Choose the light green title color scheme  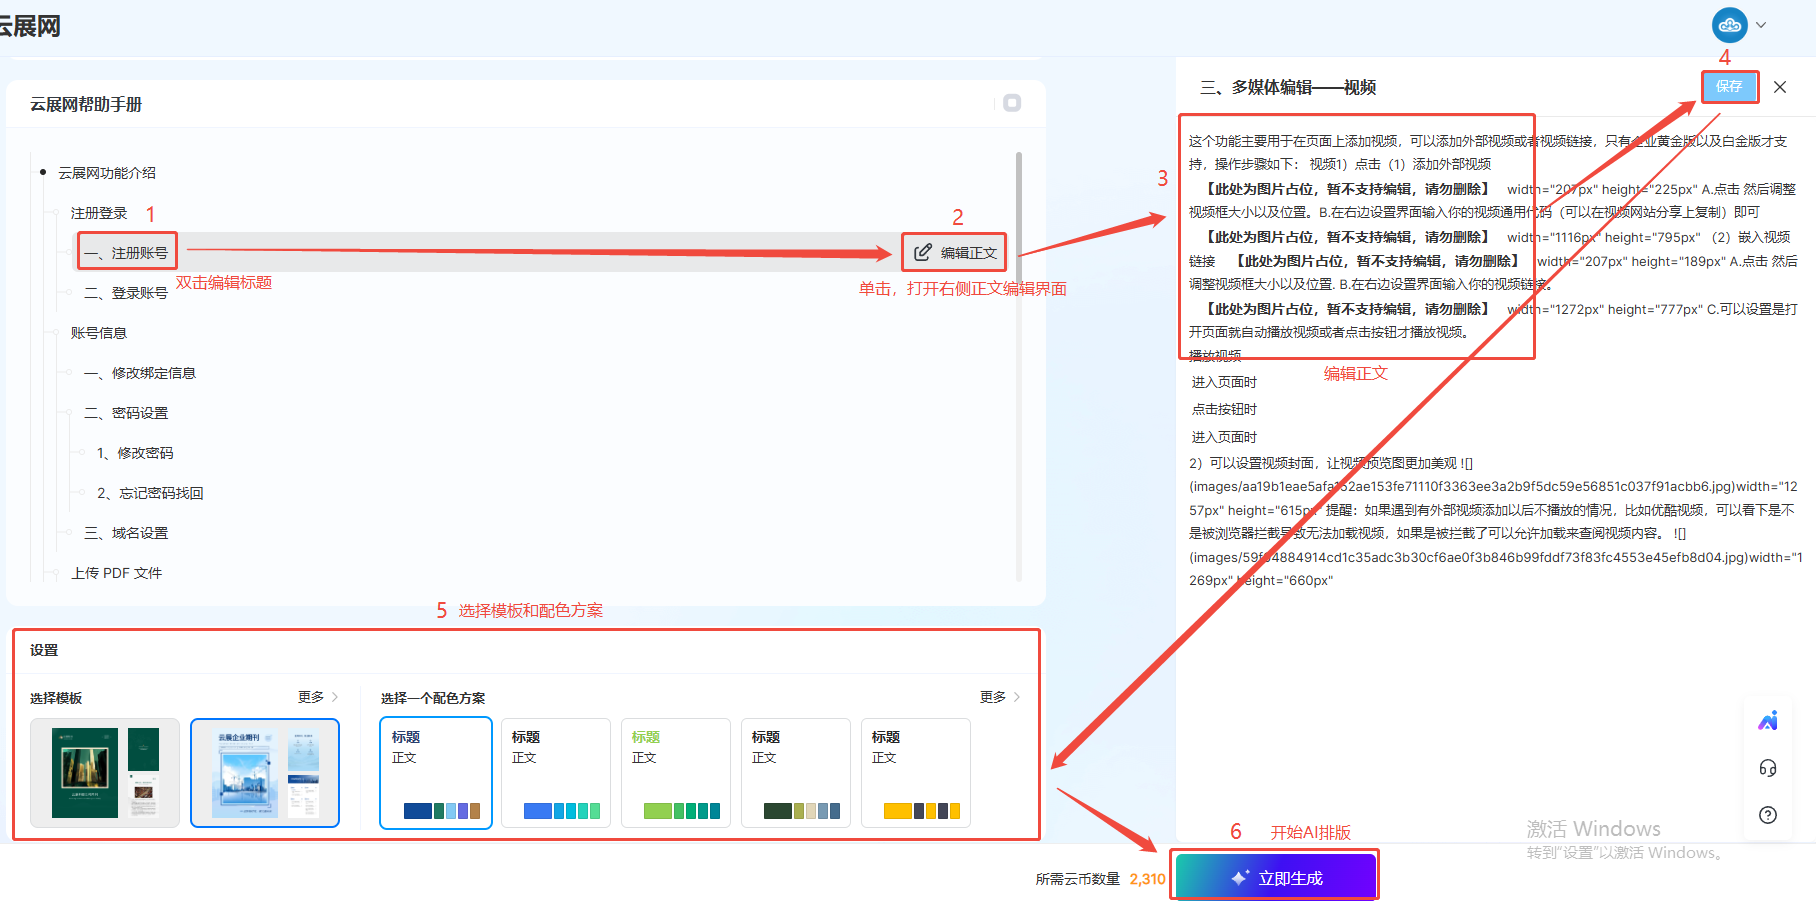pyautogui.click(x=676, y=773)
